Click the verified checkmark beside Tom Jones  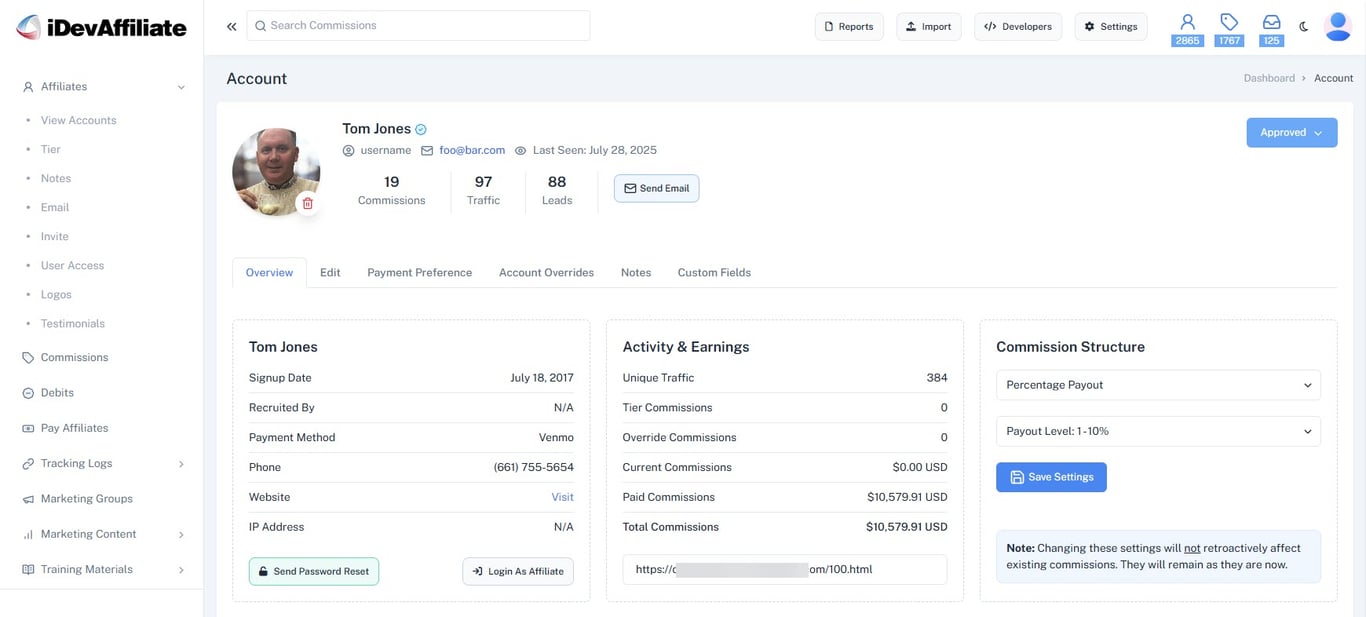coord(419,128)
